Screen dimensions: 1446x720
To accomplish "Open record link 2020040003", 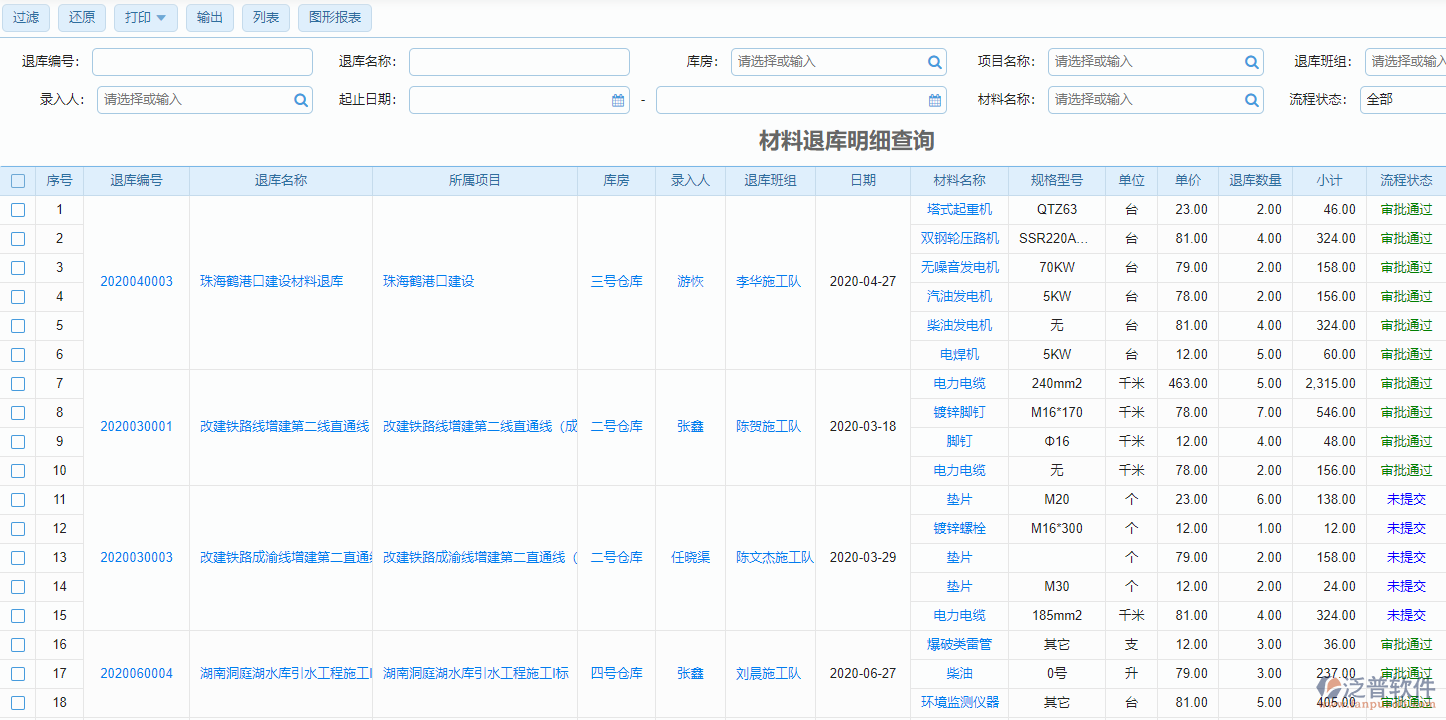I will 136,281.
